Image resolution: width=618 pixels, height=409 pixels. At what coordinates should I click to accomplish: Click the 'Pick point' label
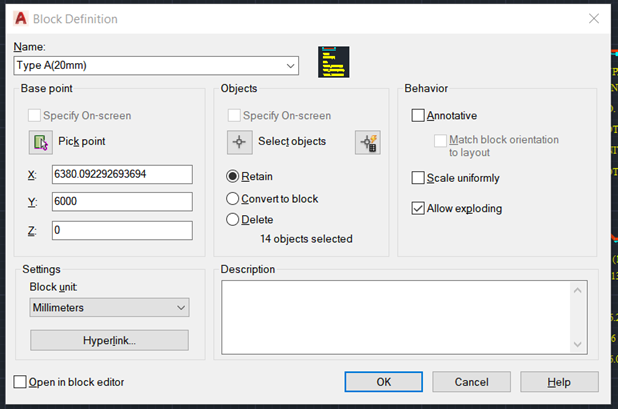point(82,141)
